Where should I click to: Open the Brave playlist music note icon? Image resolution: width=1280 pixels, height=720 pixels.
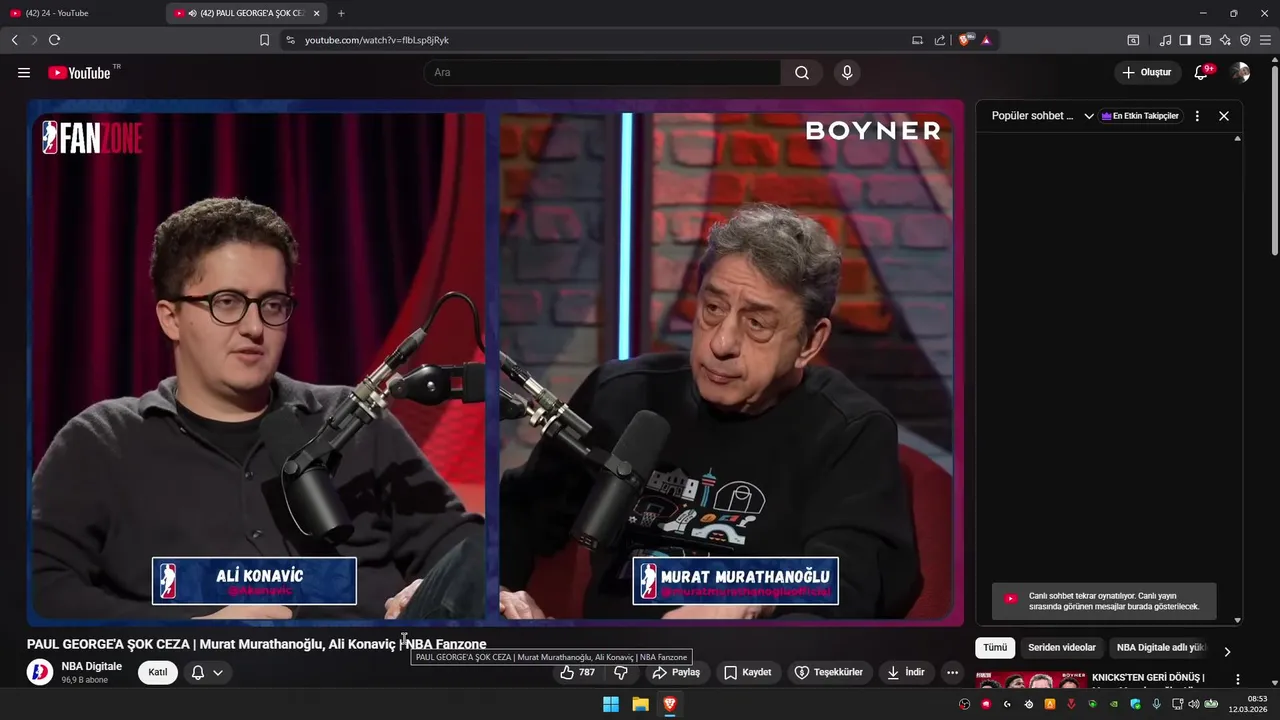coord(1165,40)
